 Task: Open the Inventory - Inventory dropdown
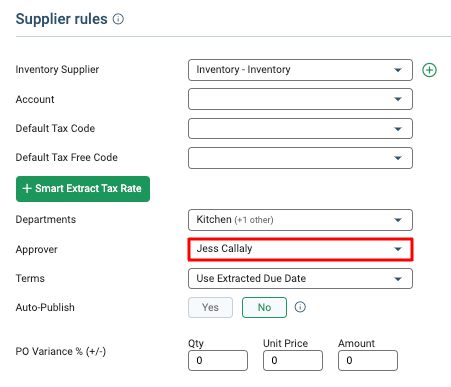[300, 70]
